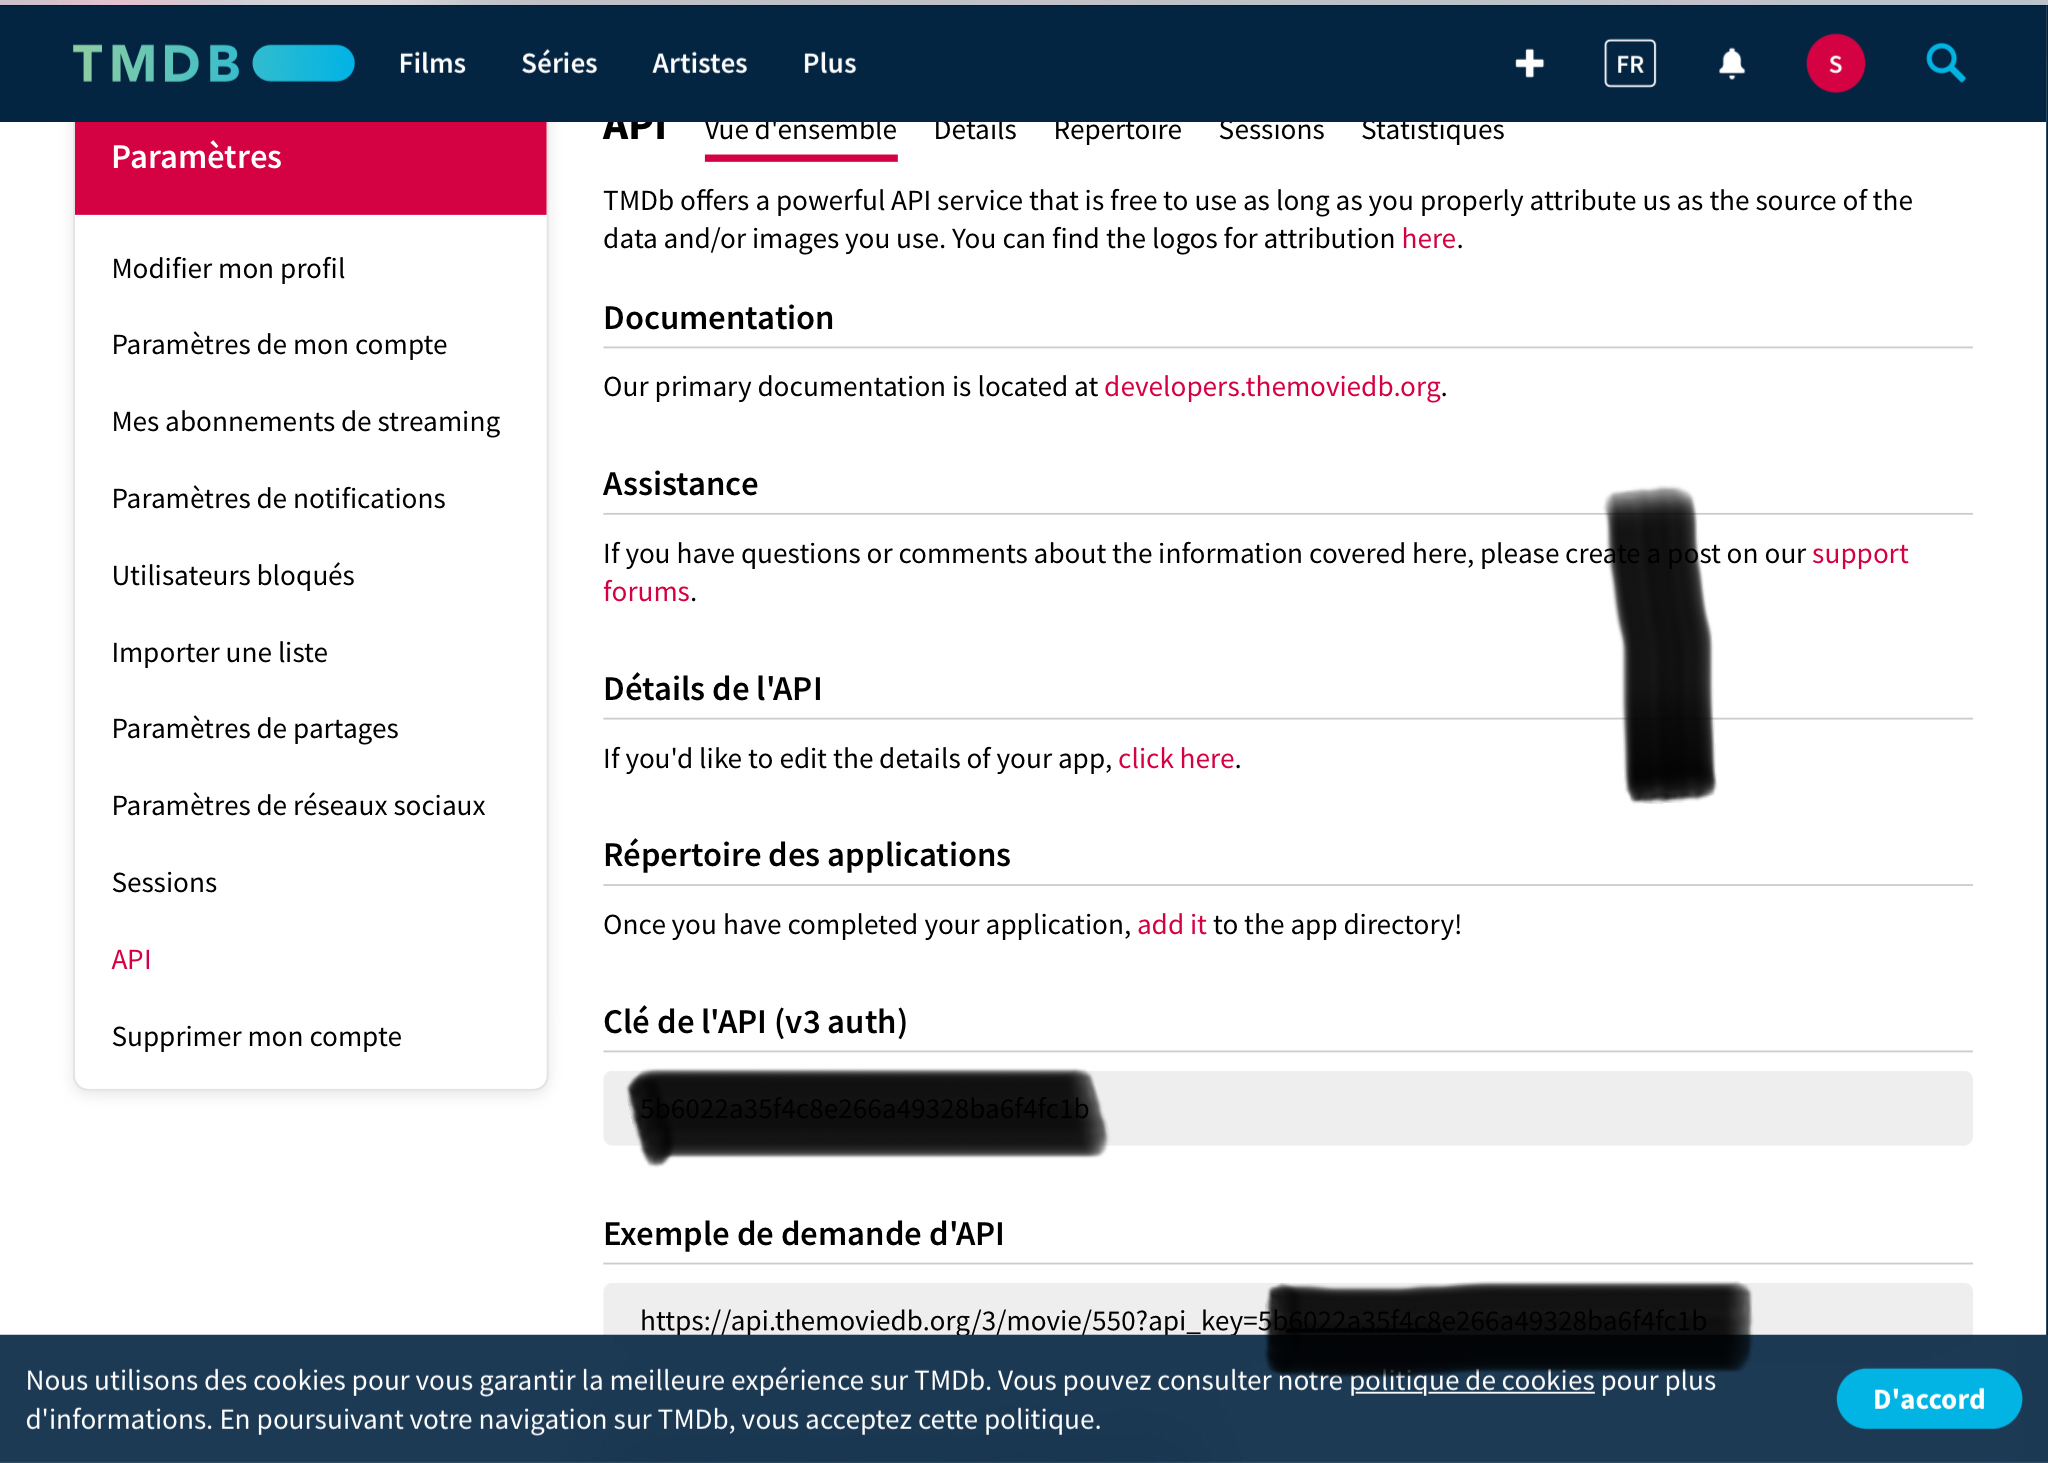Open the Séries menu
The image size is (2048, 1463).
coord(559,63)
